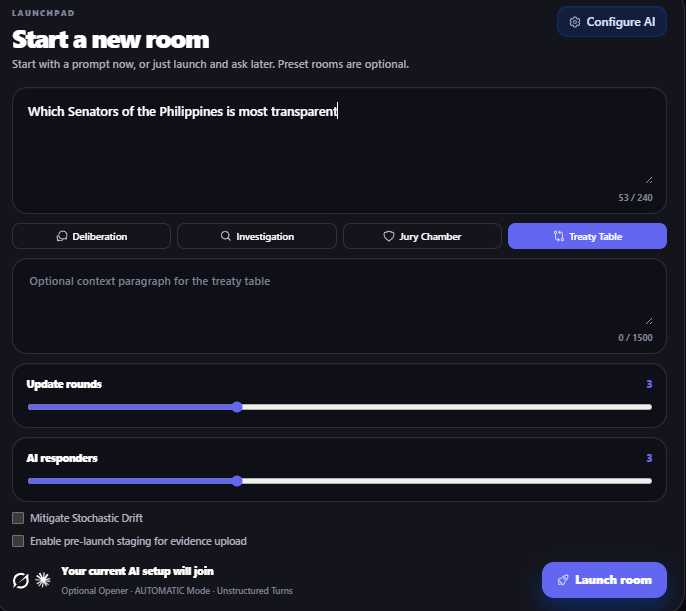Image resolution: width=686 pixels, height=611 pixels.
Task: Open the Configure AI settings
Action: pos(612,22)
